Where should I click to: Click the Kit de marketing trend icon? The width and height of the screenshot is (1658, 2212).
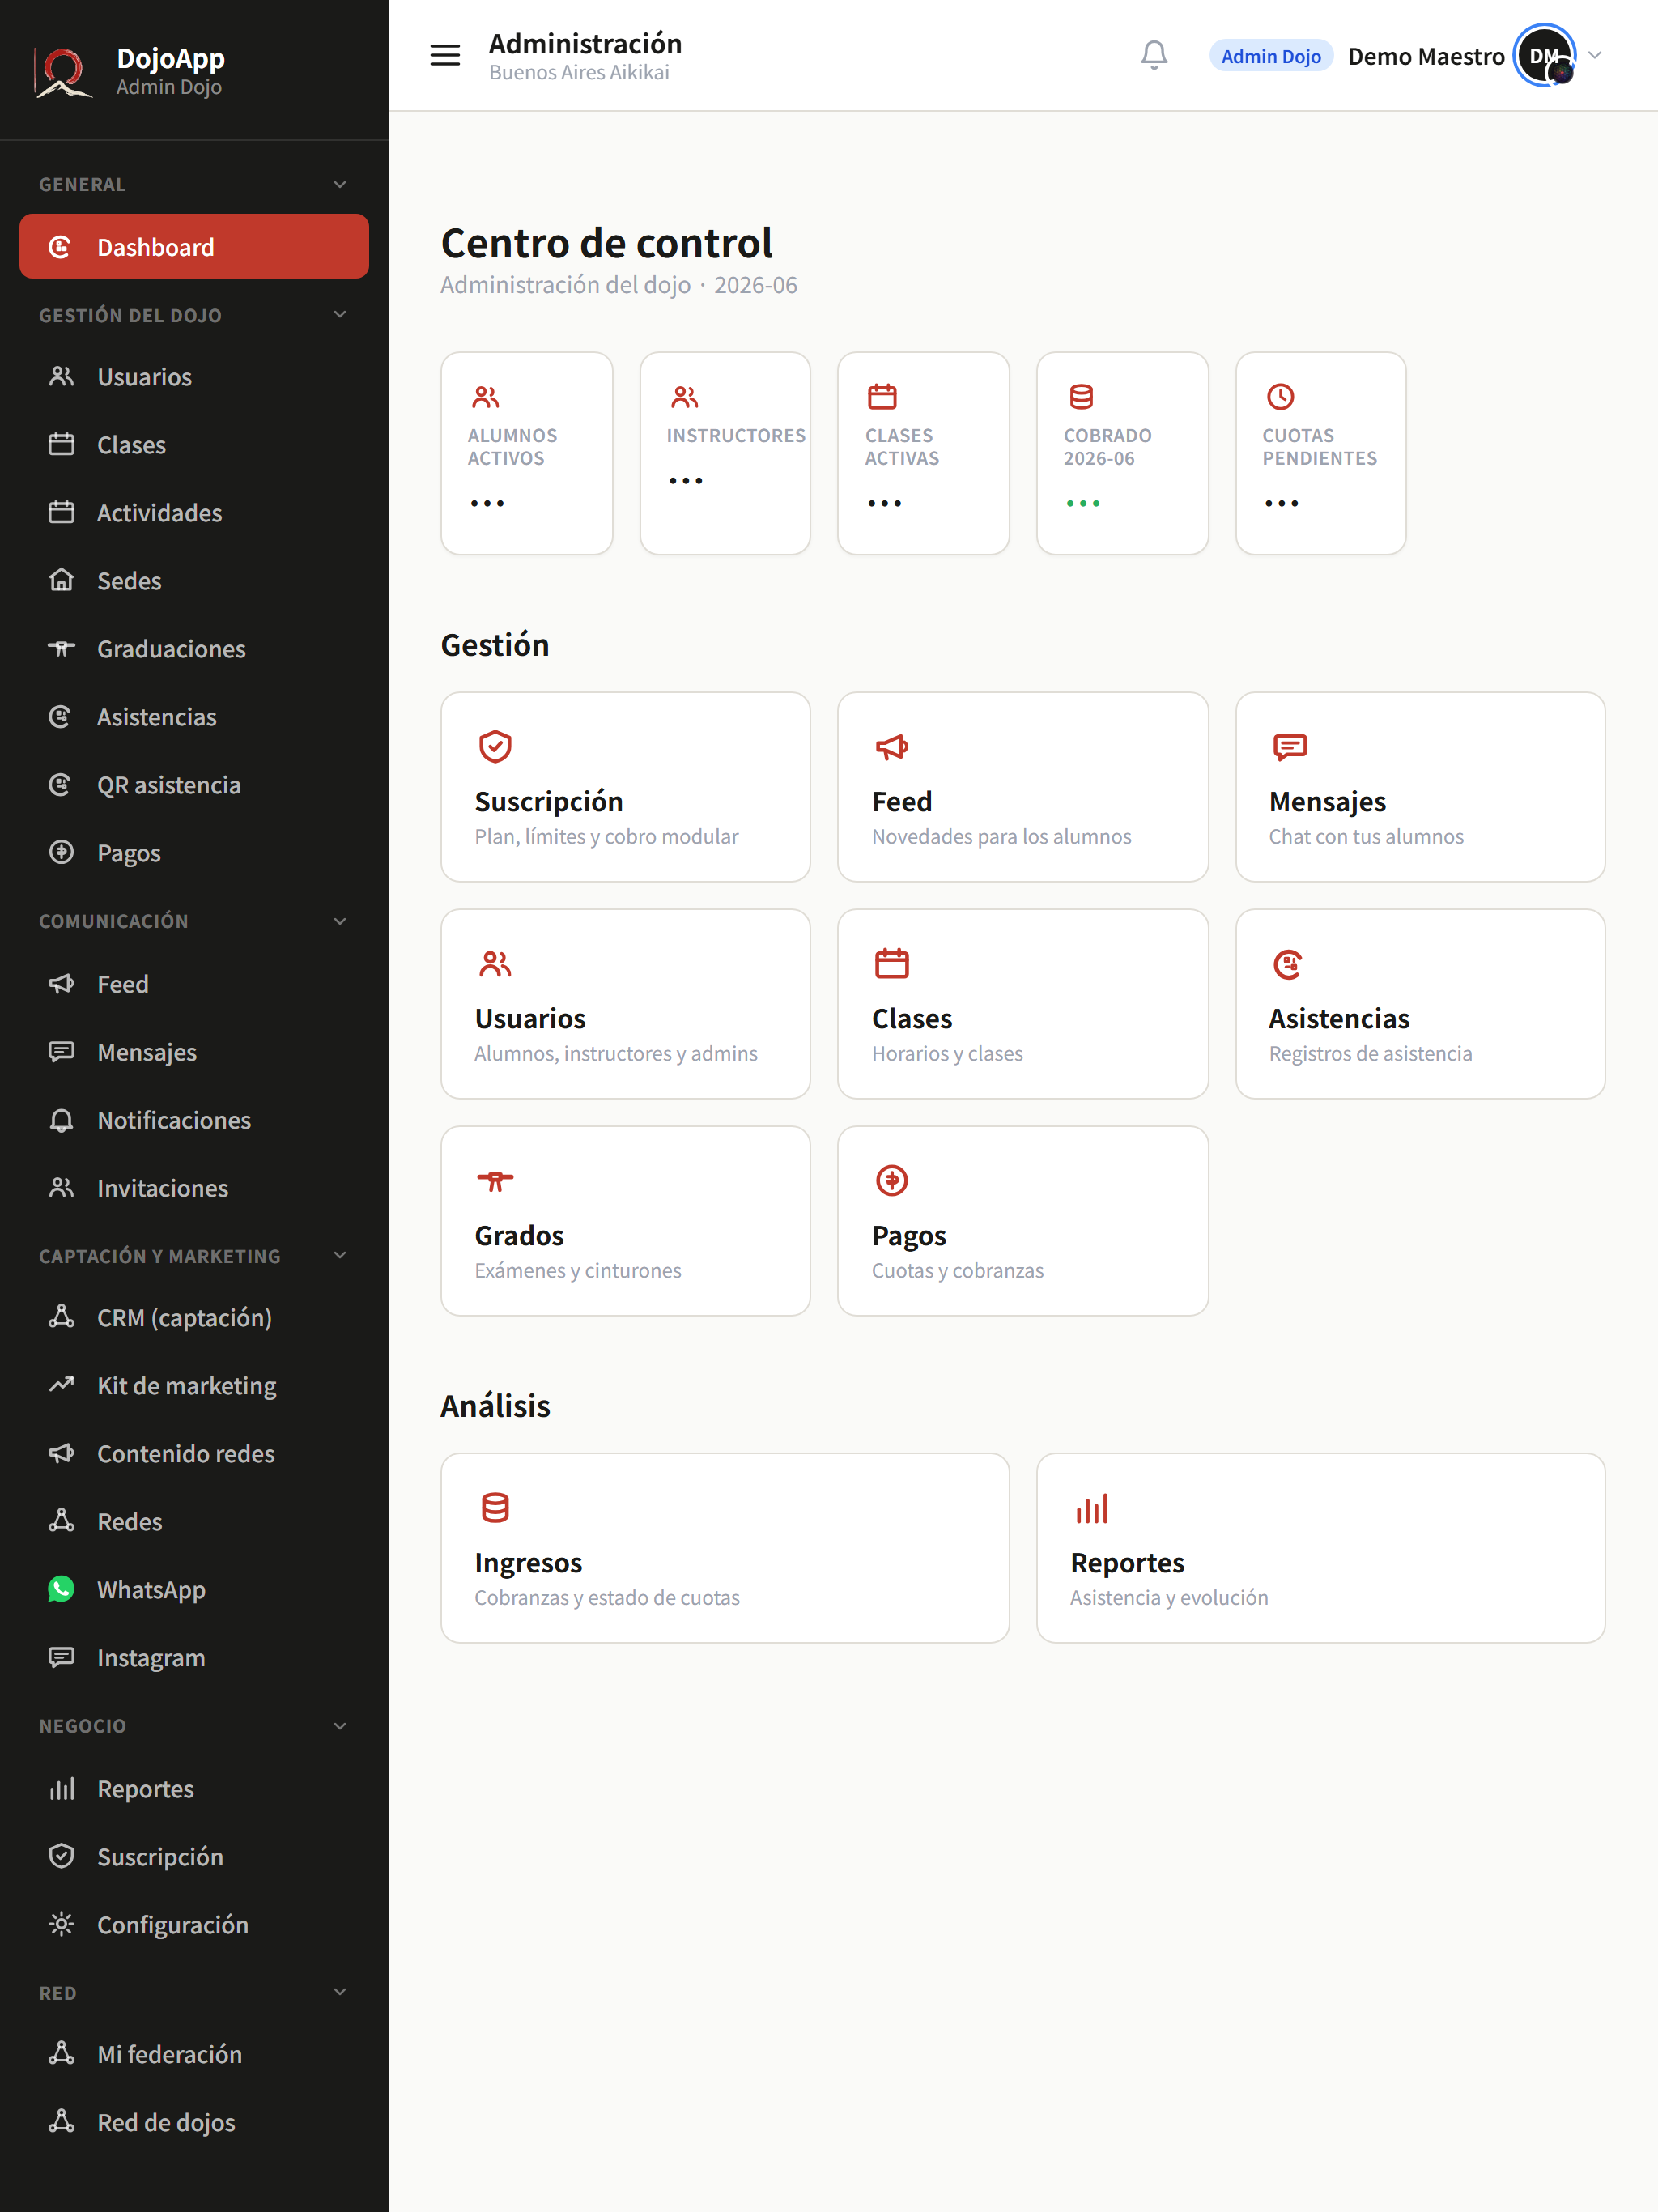(x=61, y=1384)
